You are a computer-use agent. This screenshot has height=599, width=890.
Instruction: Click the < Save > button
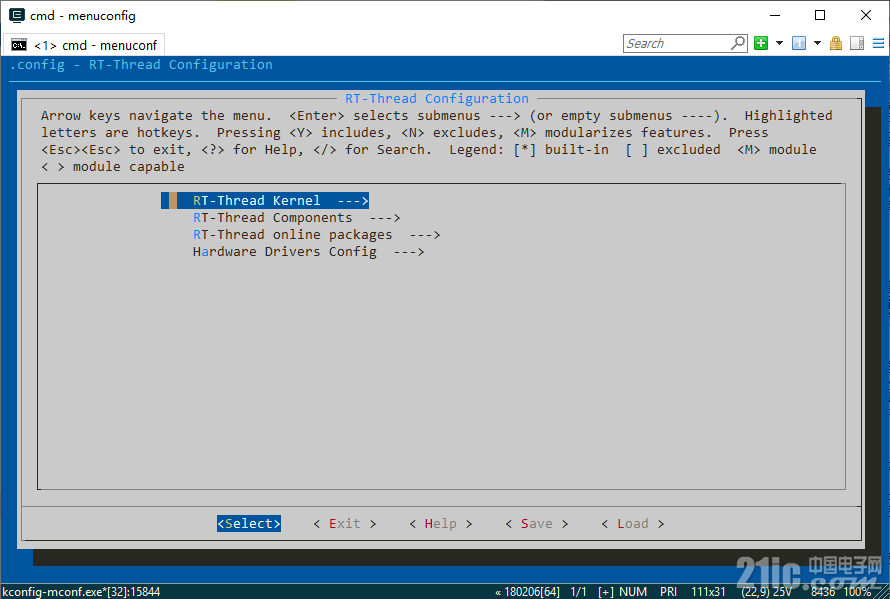click(536, 523)
